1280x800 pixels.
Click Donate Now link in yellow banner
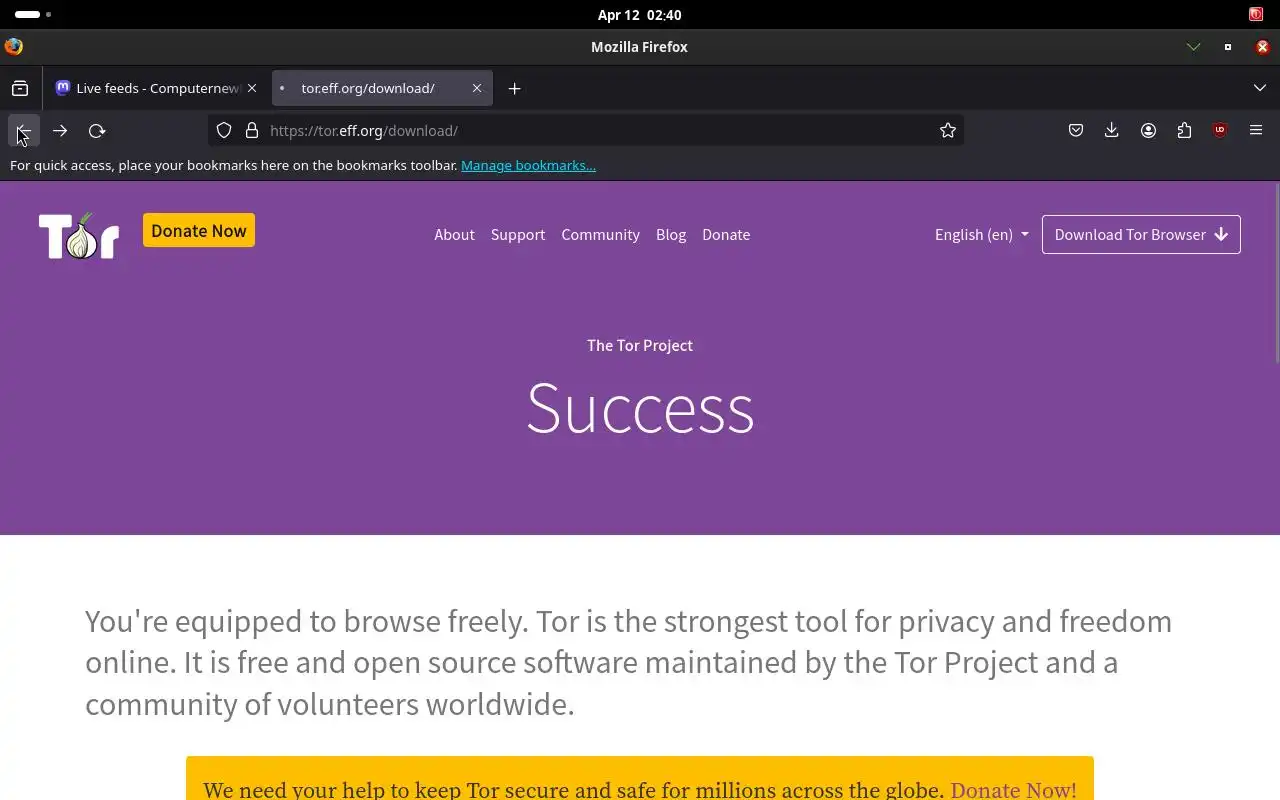tap(1013, 790)
